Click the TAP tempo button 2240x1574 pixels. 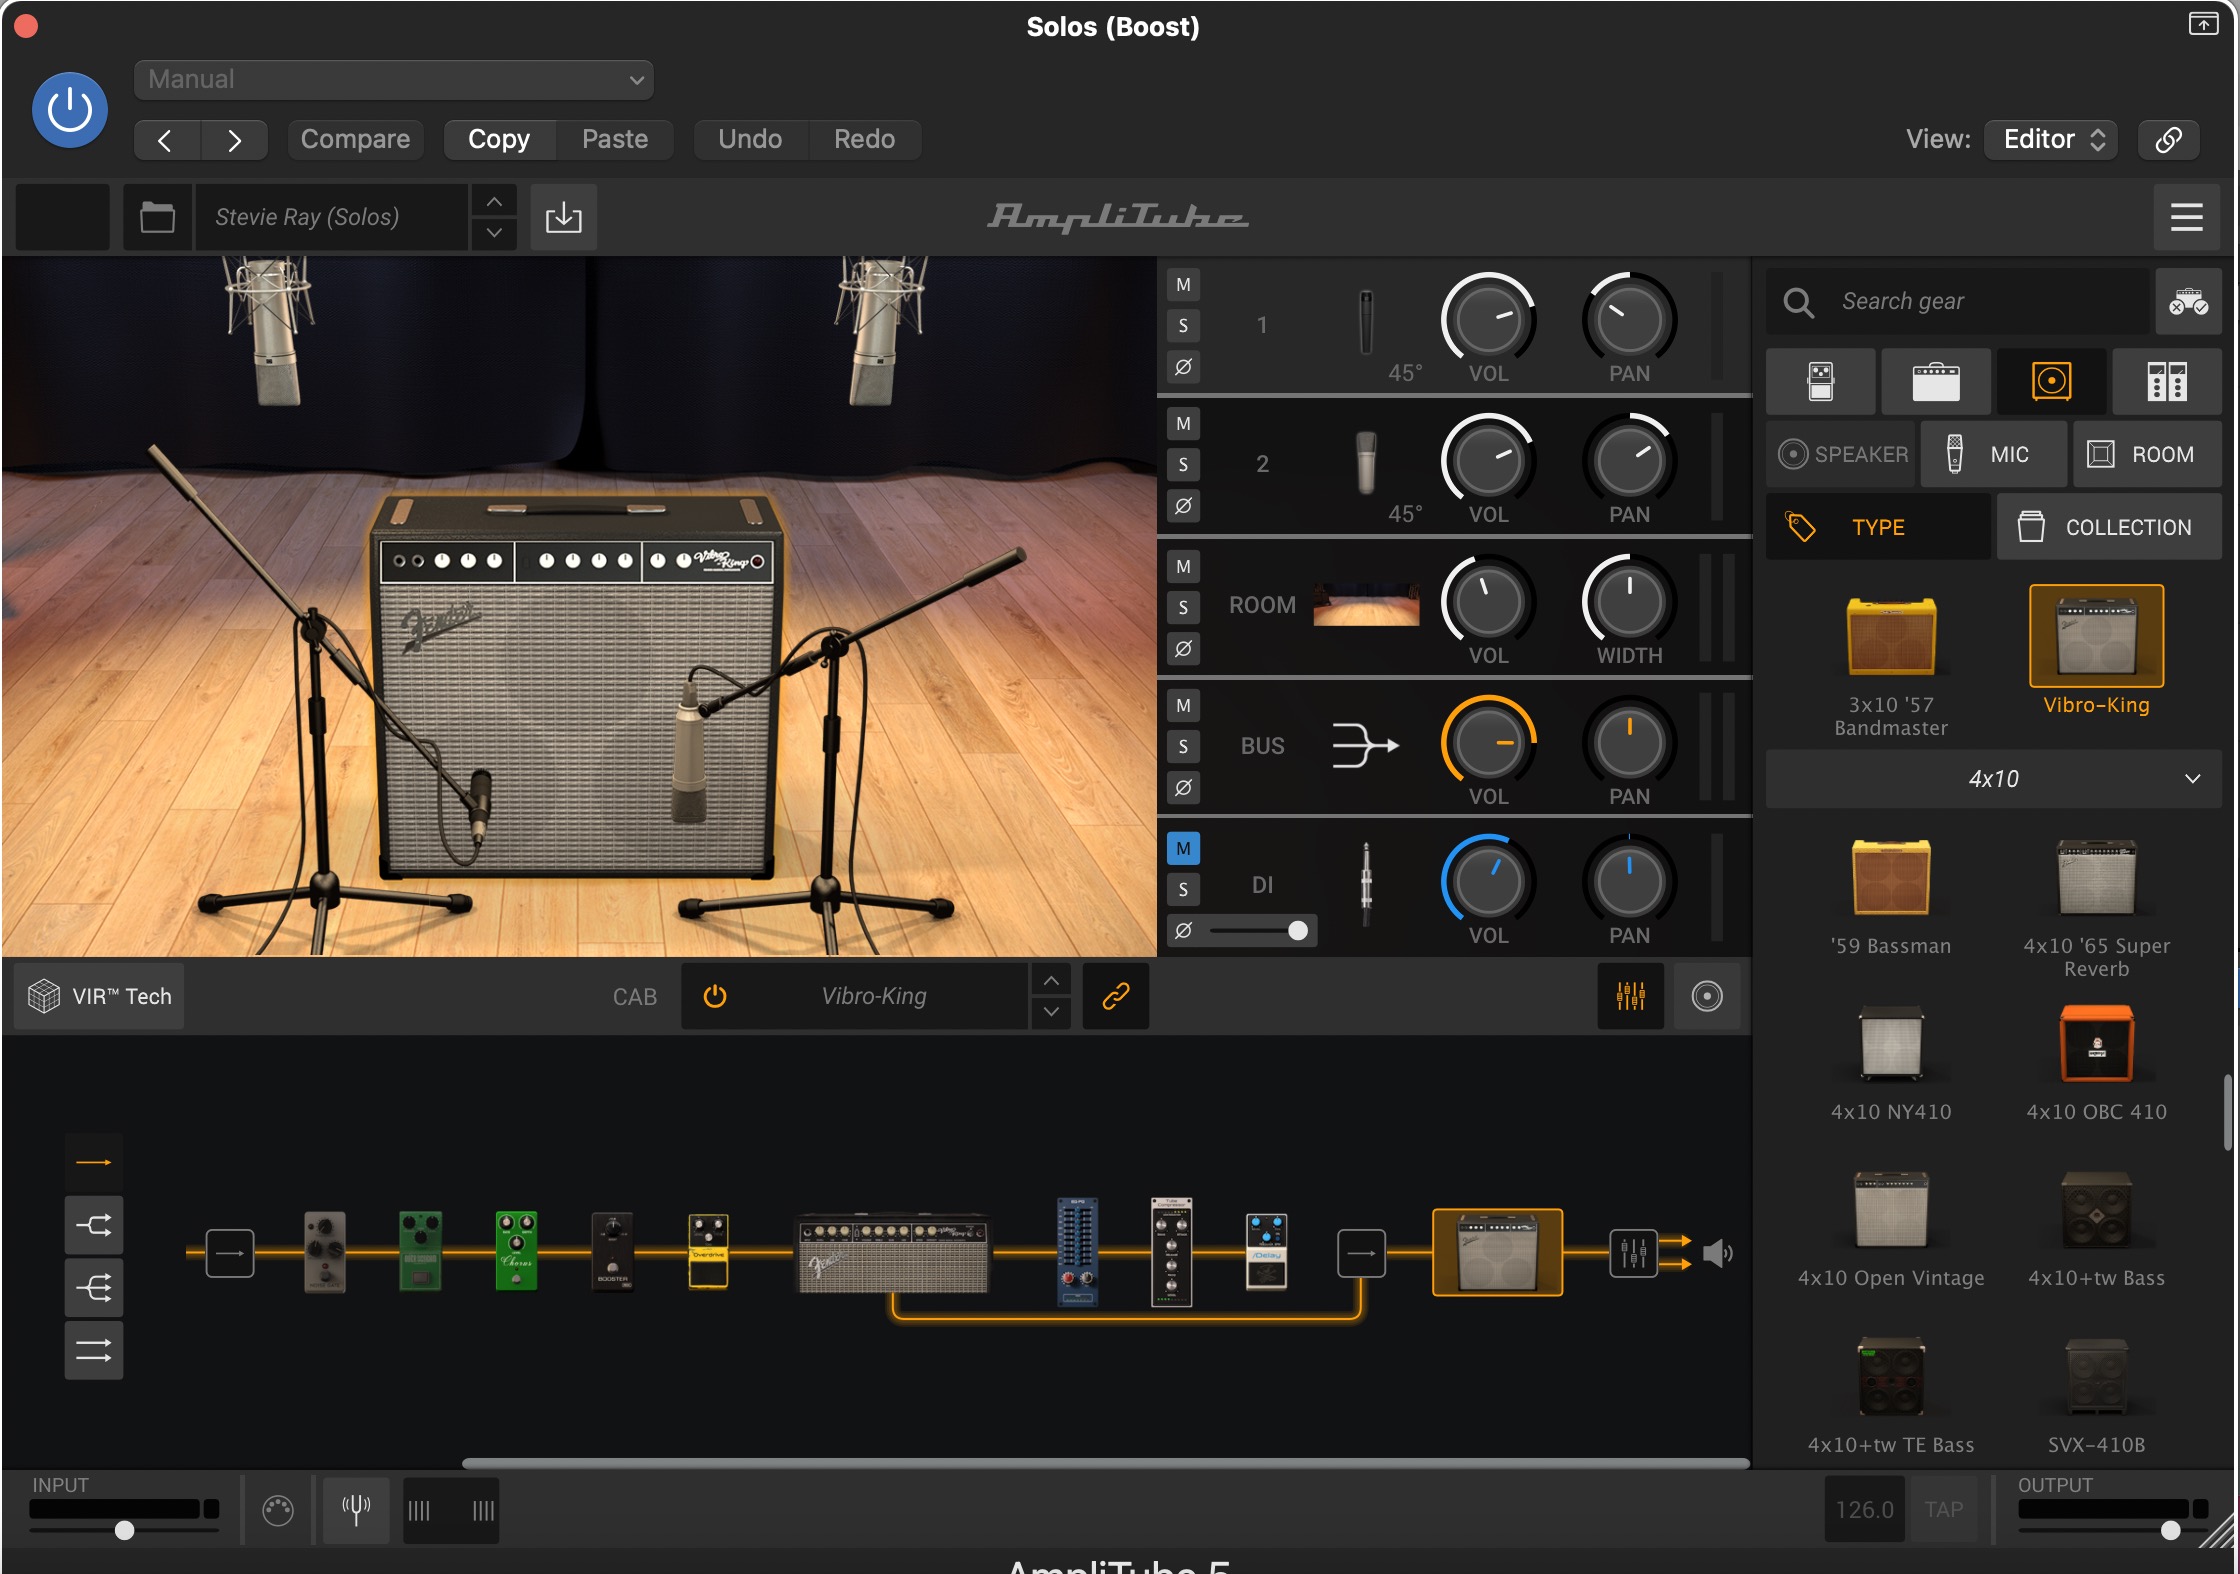tap(1944, 1510)
